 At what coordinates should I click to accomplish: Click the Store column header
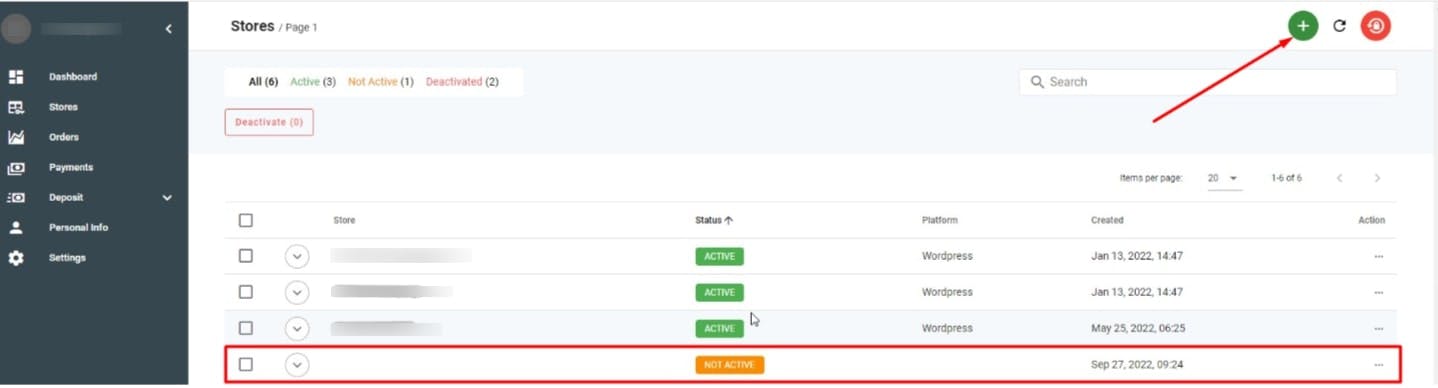point(344,220)
